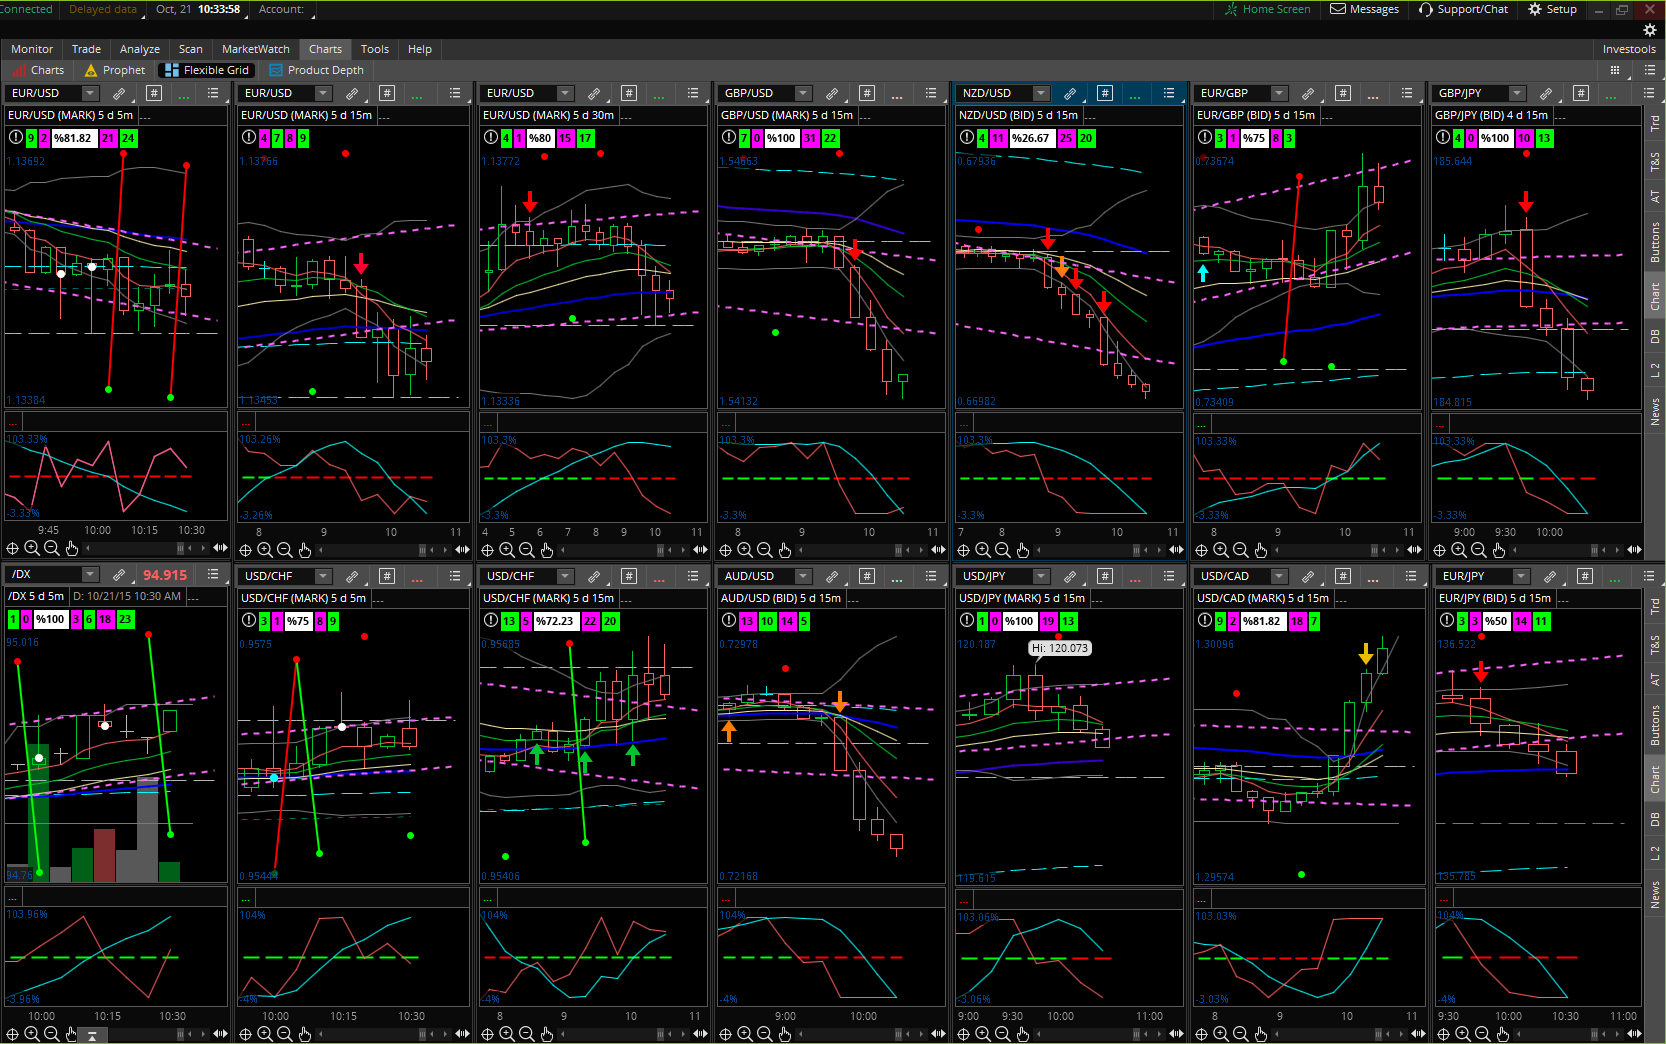Open the NZD/USD symbol dropdown

[x=1041, y=93]
